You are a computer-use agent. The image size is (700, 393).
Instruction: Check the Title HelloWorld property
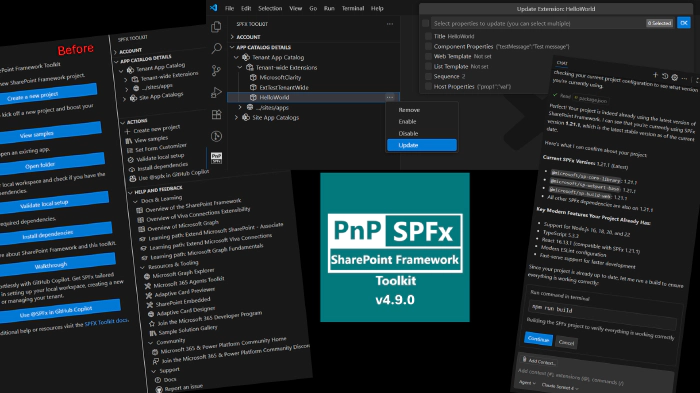429,36
